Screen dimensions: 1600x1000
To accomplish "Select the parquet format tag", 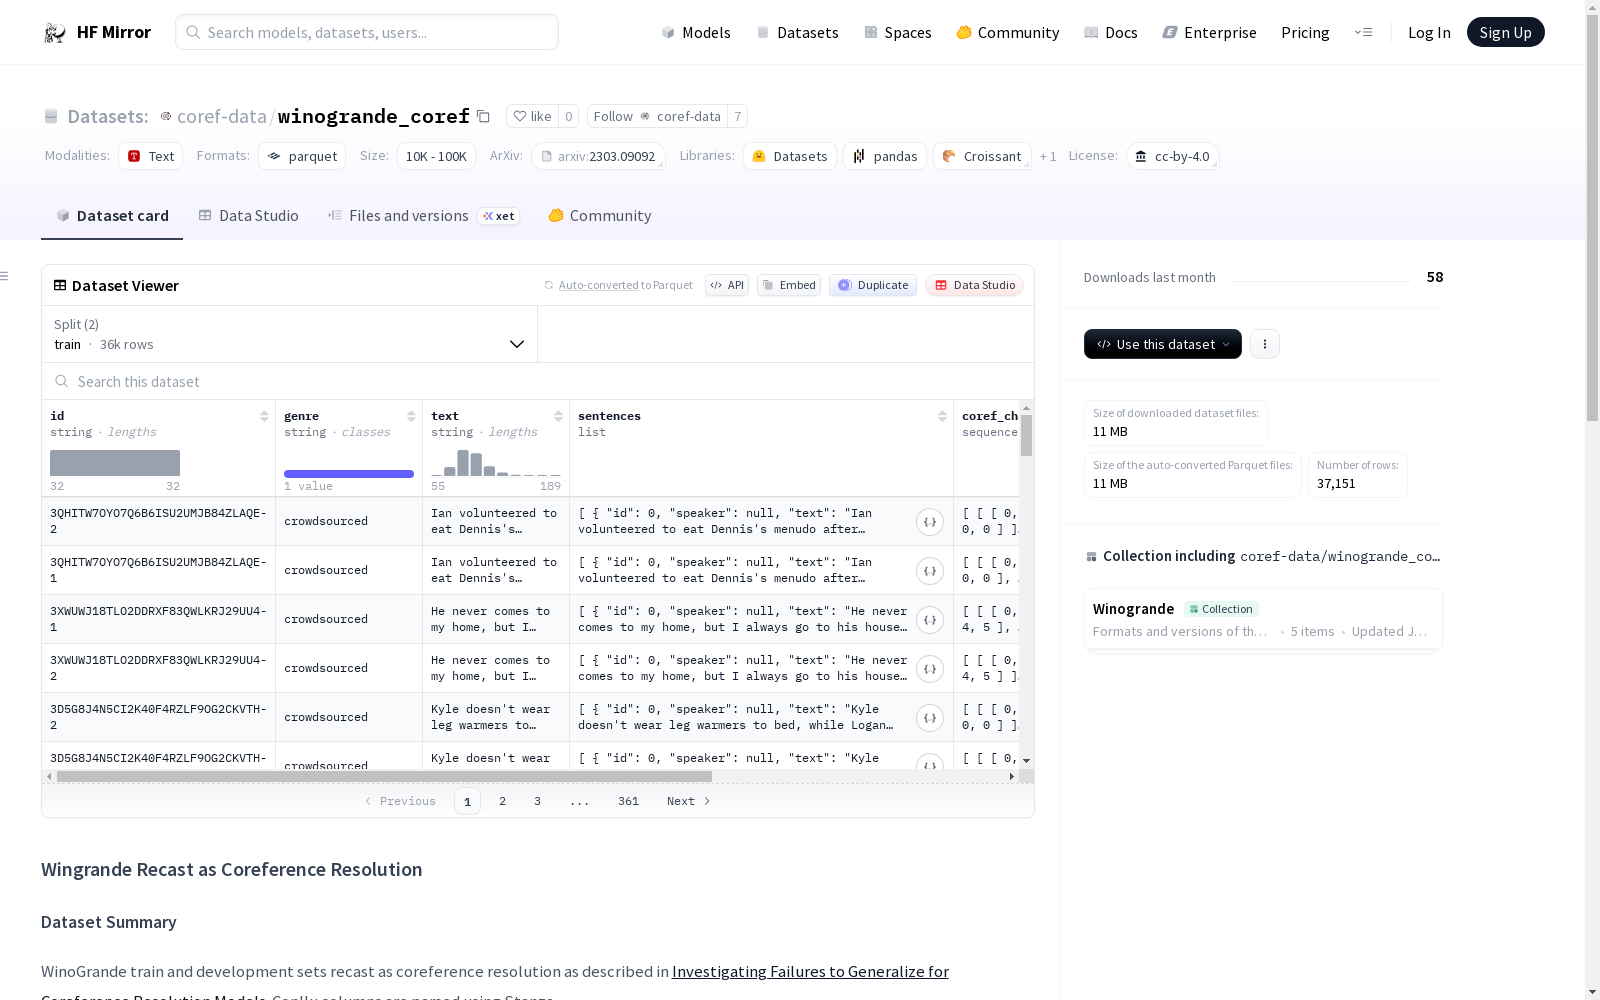I will [x=302, y=156].
